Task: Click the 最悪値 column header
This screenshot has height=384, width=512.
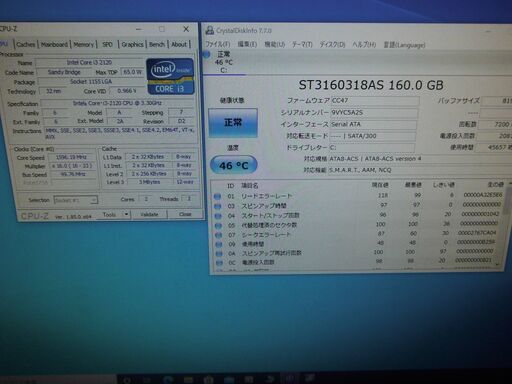Action: [x=413, y=185]
